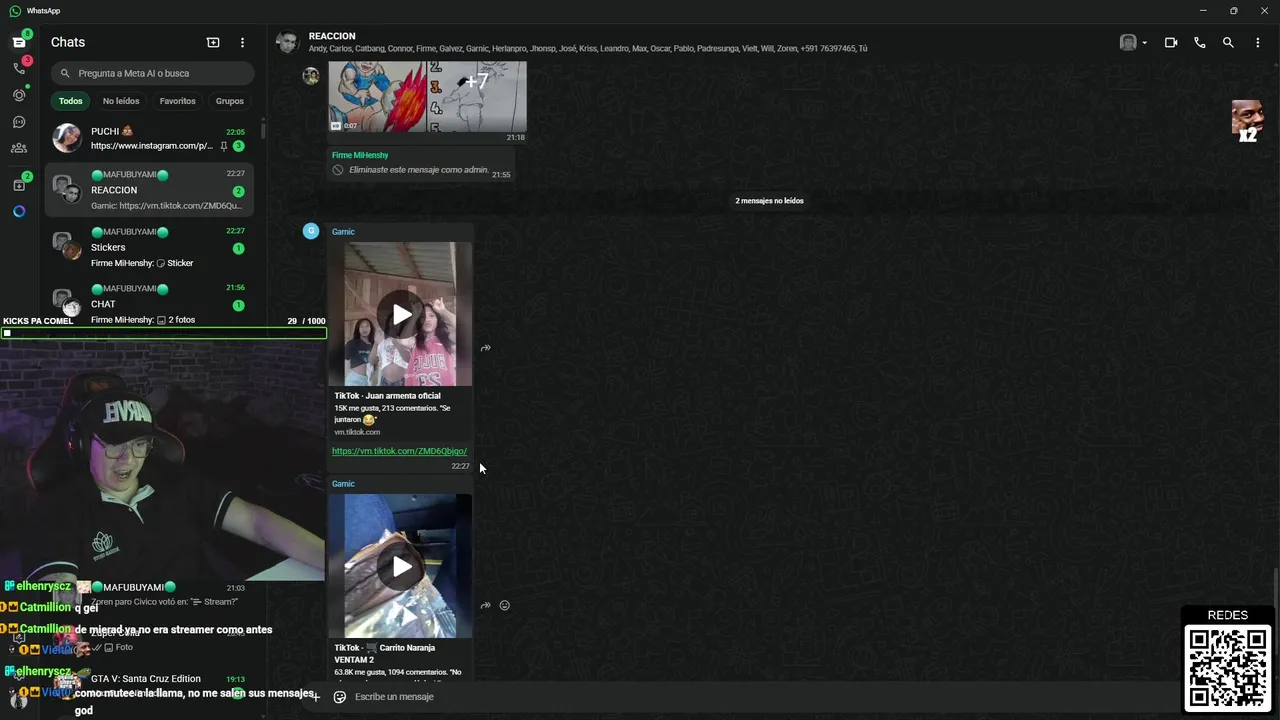Screen dimensions: 1280x720
Task: Focus the Pregunta a Meta AI search field
Action: point(152,73)
